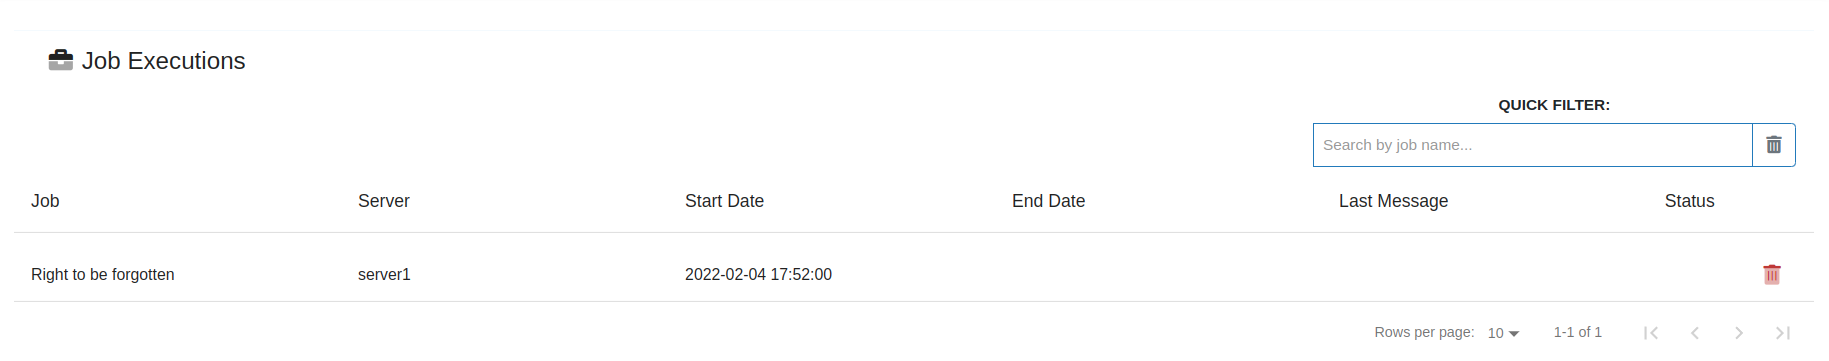This screenshot has width=1829, height=361.
Task: Click the briefcase icon beside Job Executions
Action: tap(61, 61)
